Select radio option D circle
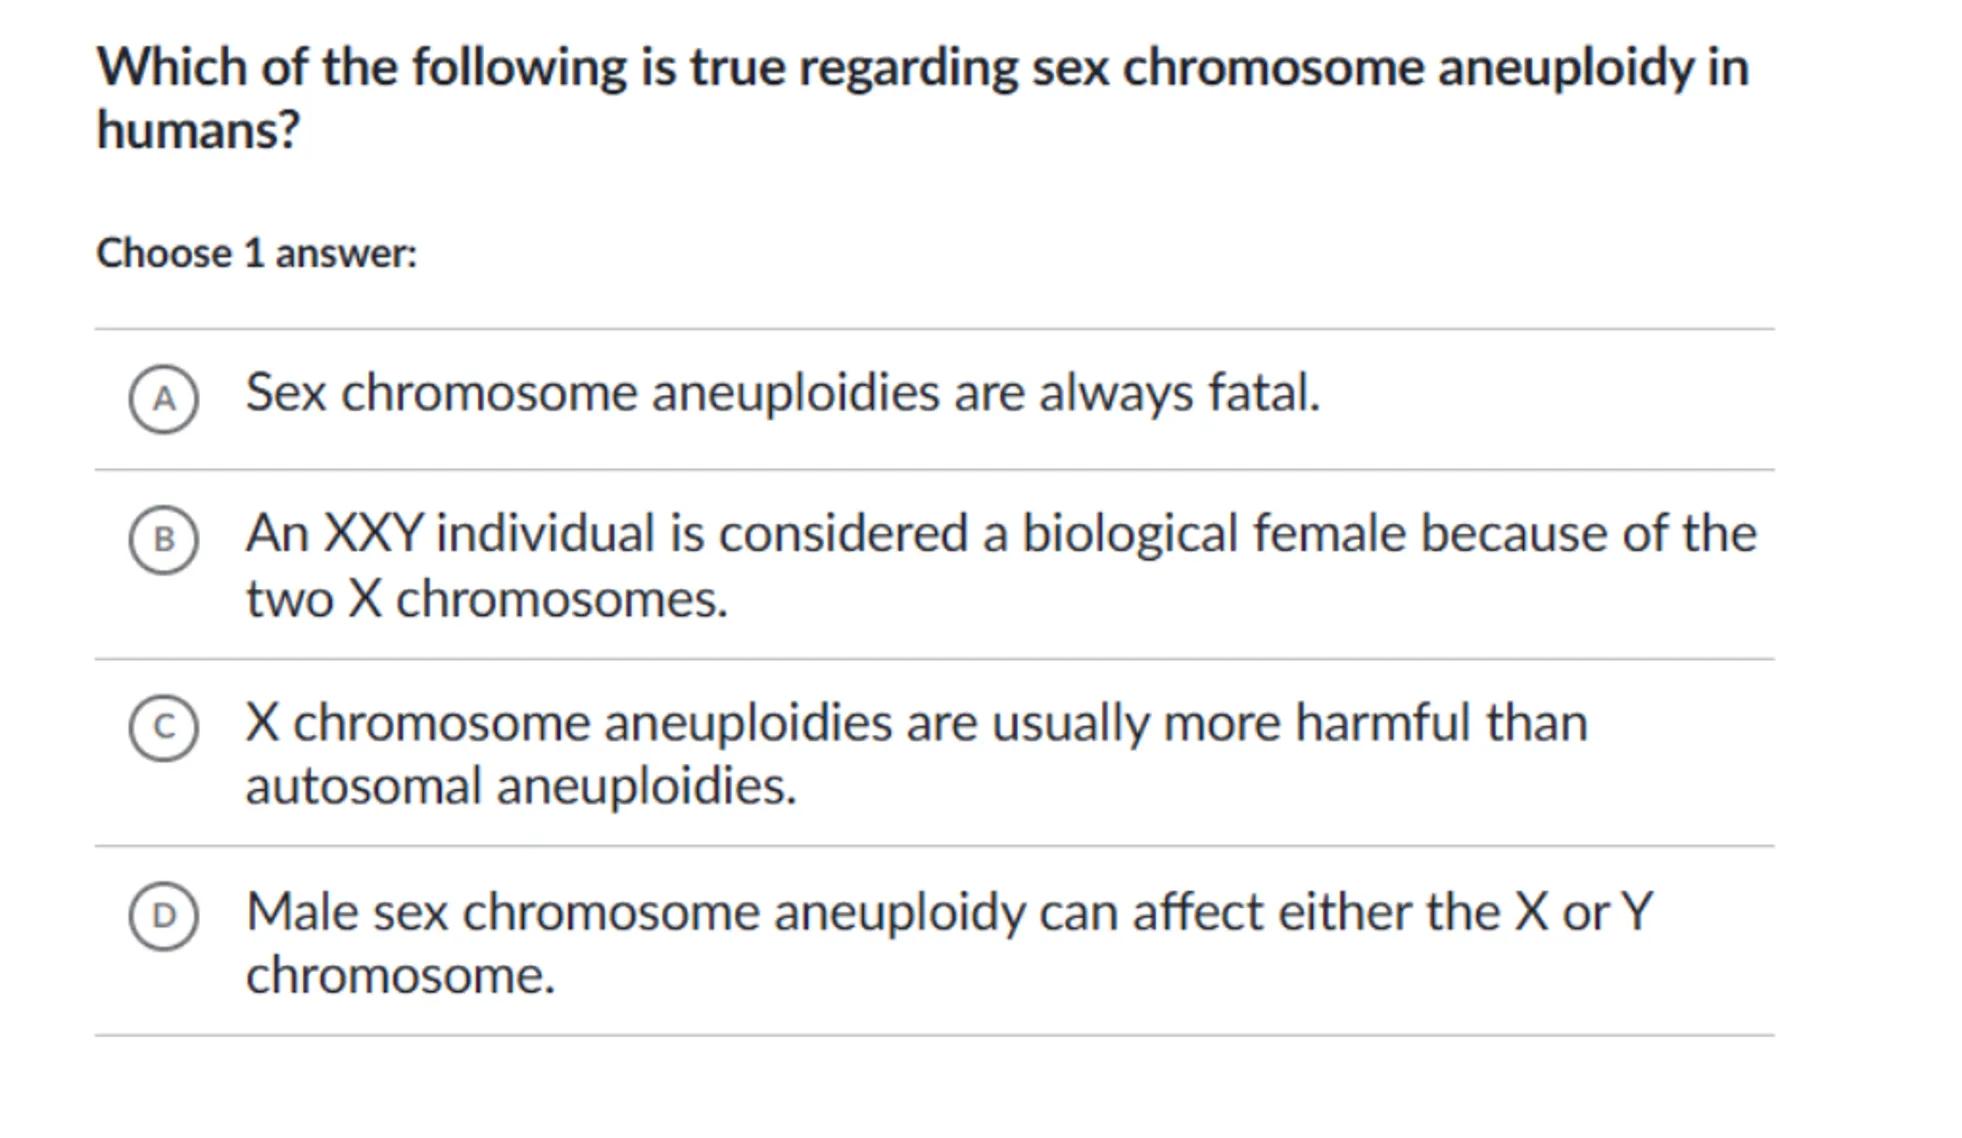The image size is (1962, 1138). coord(163,916)
